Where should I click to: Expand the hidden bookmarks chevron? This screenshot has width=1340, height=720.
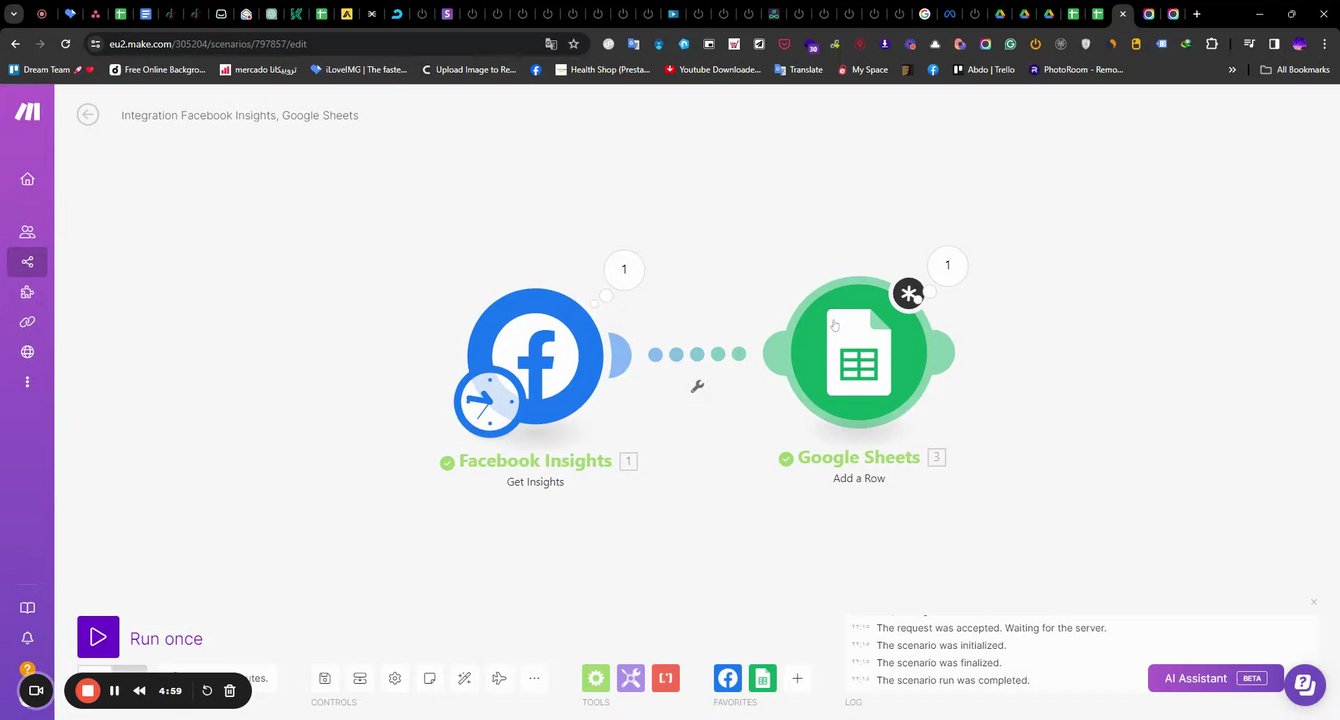[x=1232, y=70]
